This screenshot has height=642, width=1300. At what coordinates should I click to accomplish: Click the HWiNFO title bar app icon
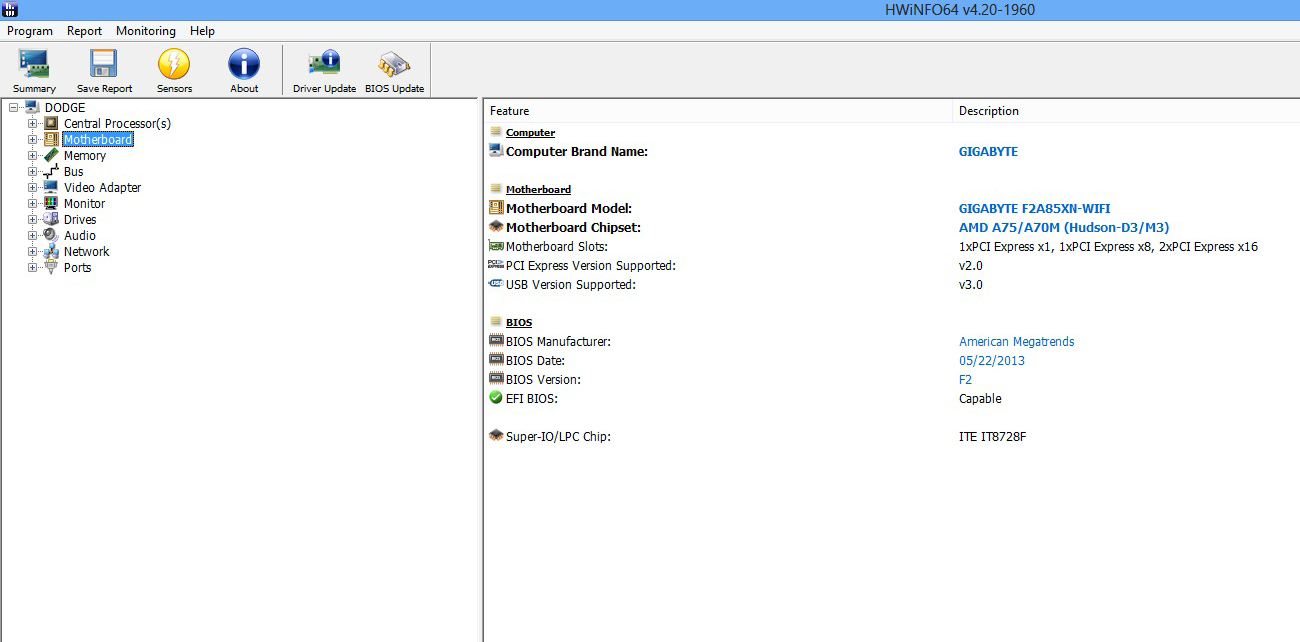(x=10, y=9)
